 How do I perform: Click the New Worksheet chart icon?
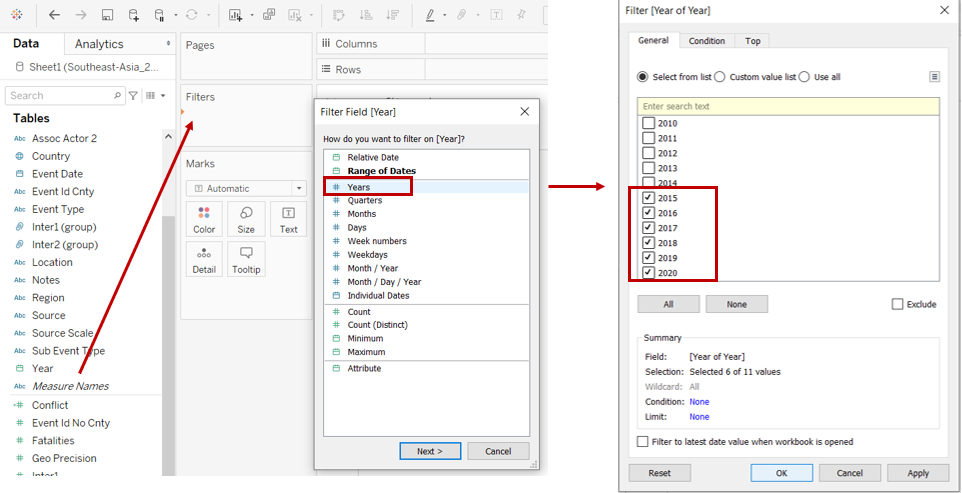tap(235, 15)
